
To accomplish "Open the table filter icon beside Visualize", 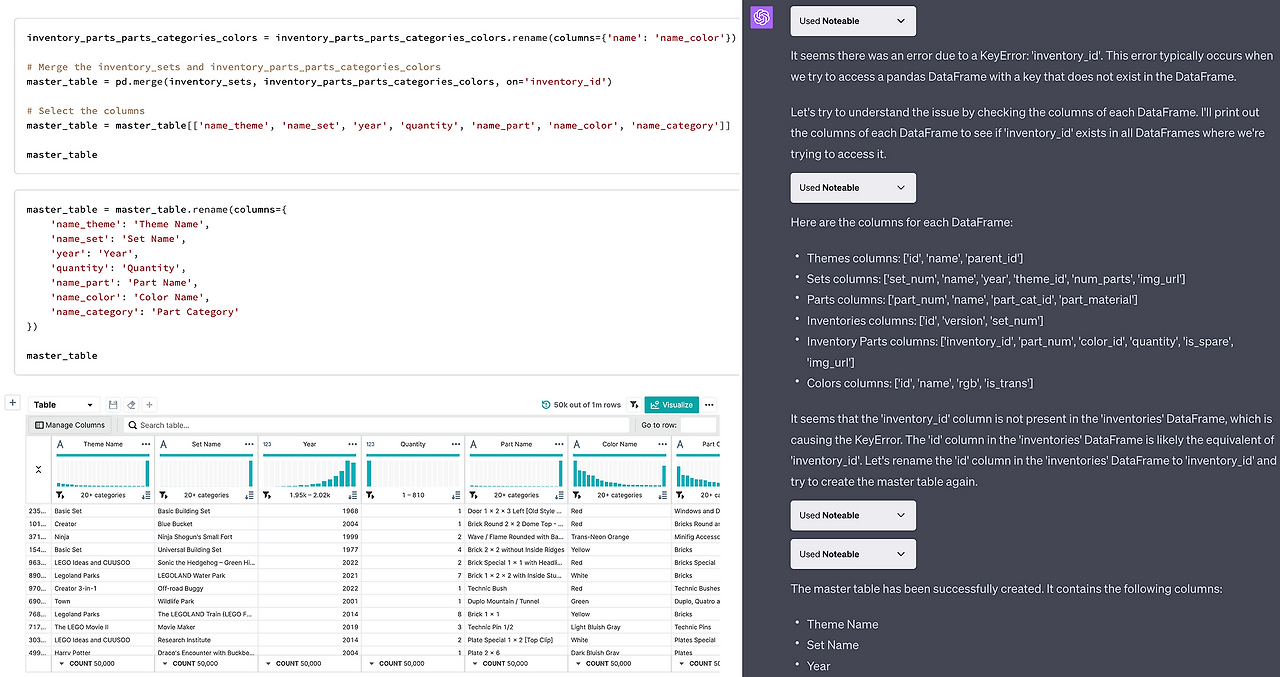I will click(634, 405).
